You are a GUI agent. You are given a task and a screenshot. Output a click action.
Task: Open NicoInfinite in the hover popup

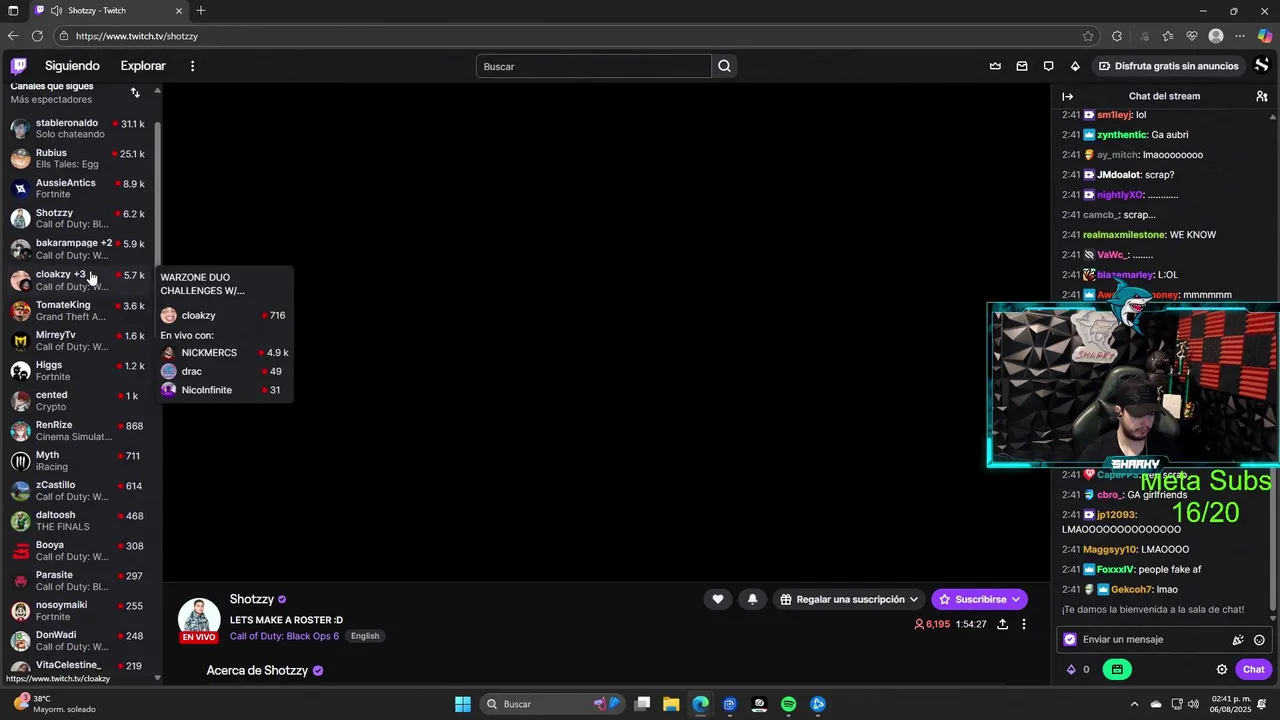(x=226, y=390)
